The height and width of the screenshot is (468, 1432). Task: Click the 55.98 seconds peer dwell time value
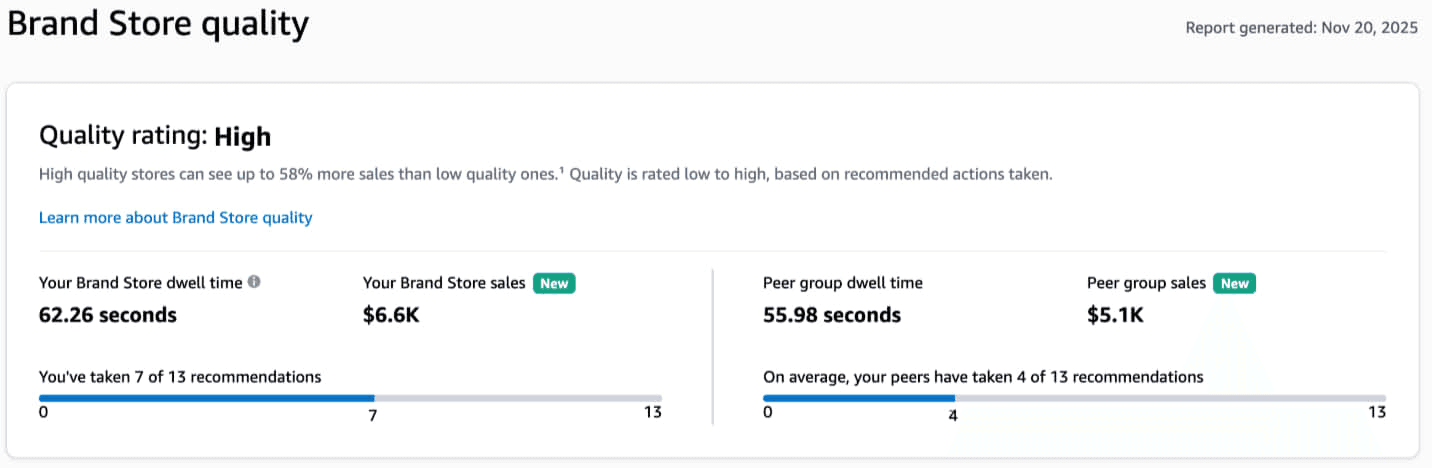(832, 315)
